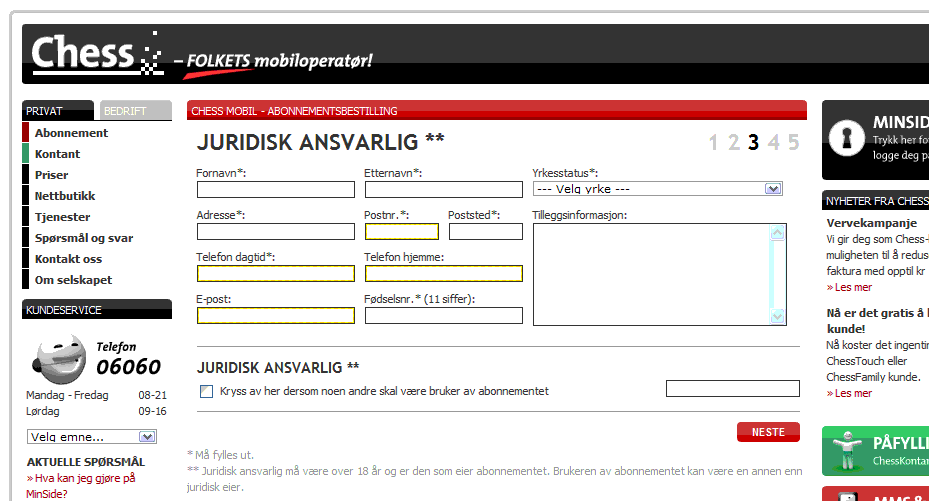Image resolution: width=929 pixels, height=501 pixels.
Task: Focus the E-post input field
Action: coord(276,316)
